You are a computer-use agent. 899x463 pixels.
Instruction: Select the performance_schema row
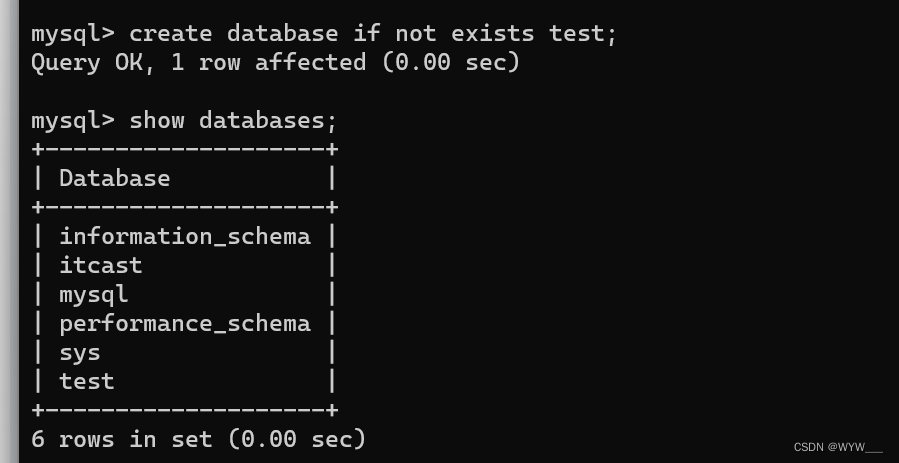pyautogui.click(x=184, y=323)
